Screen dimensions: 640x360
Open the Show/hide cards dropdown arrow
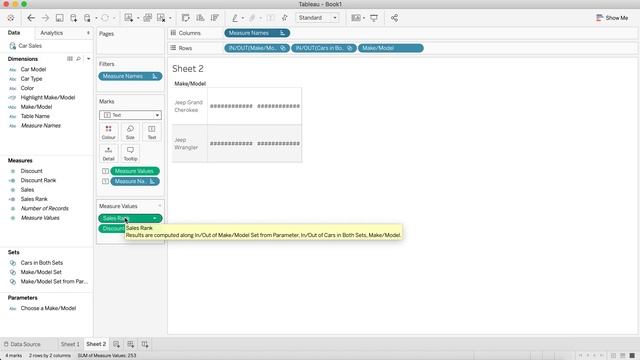[x=364, y=18]
